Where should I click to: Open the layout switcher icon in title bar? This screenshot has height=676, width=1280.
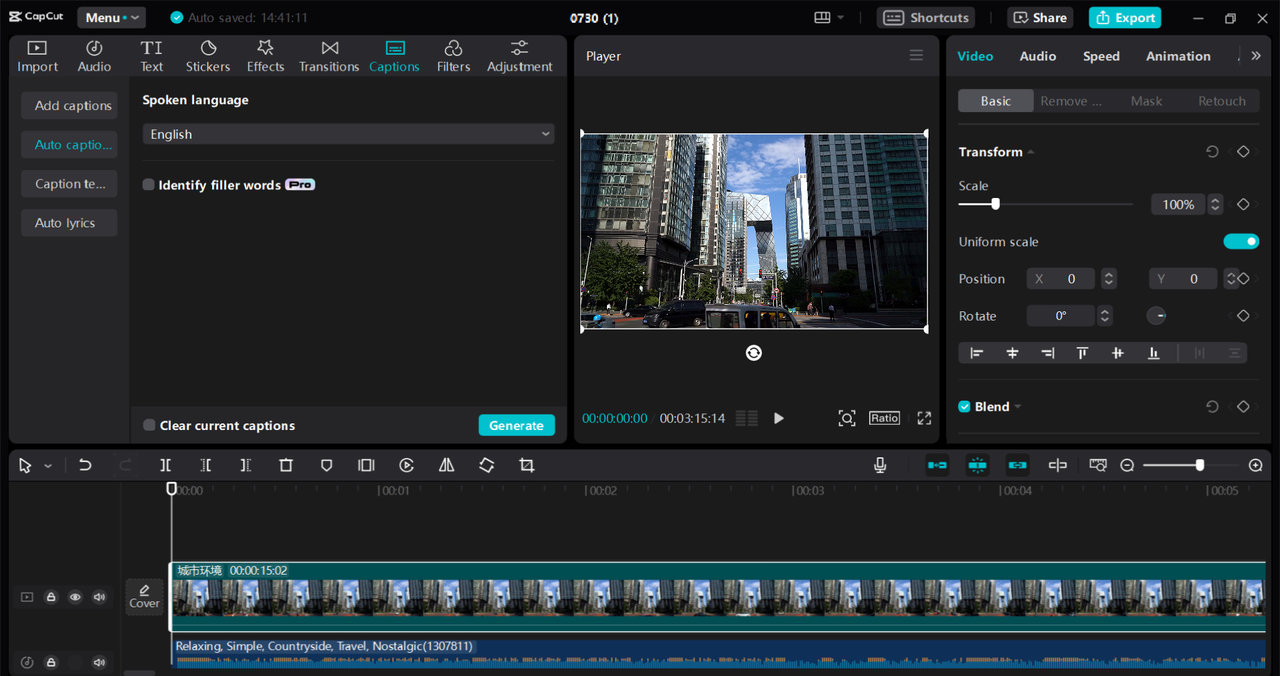coord(829,18)
